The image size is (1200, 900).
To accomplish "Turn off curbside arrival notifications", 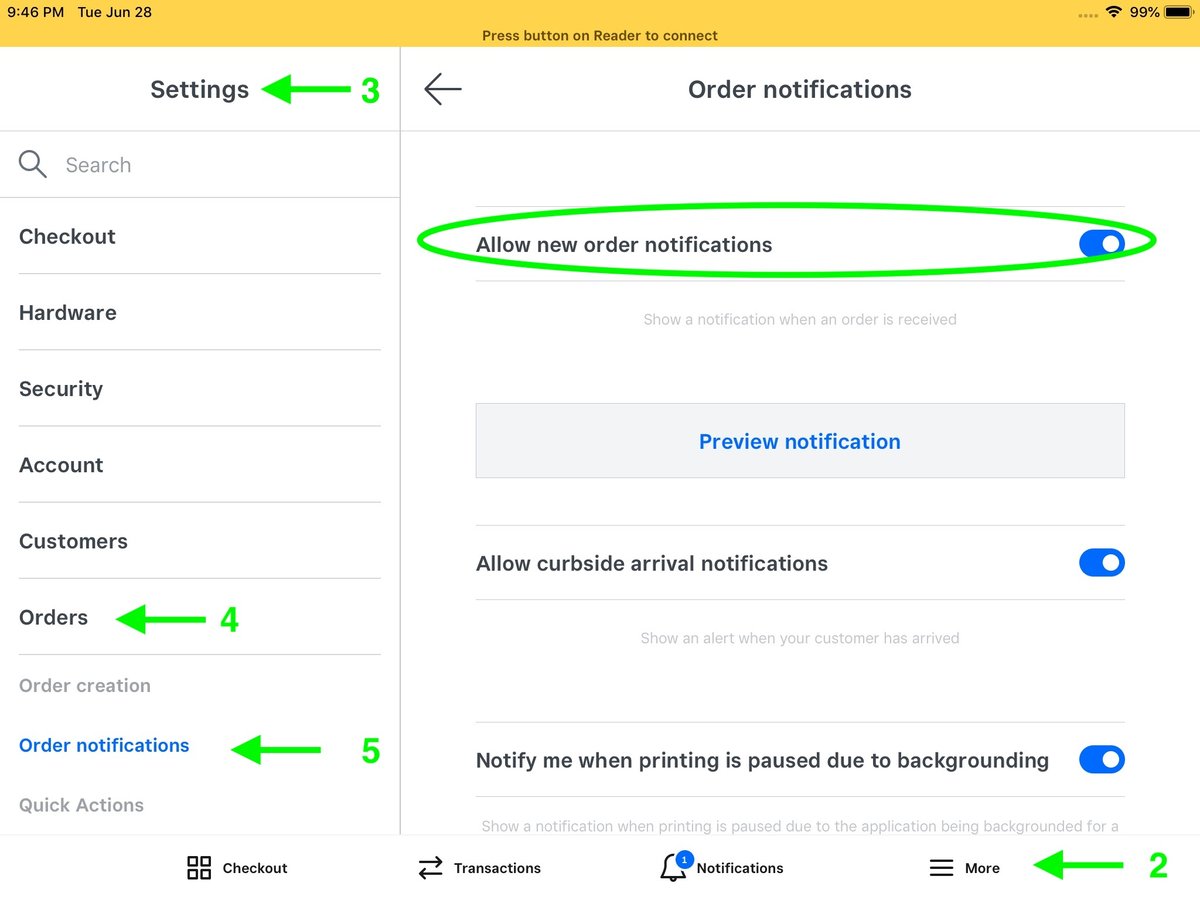I will (x=1102, y=563).
